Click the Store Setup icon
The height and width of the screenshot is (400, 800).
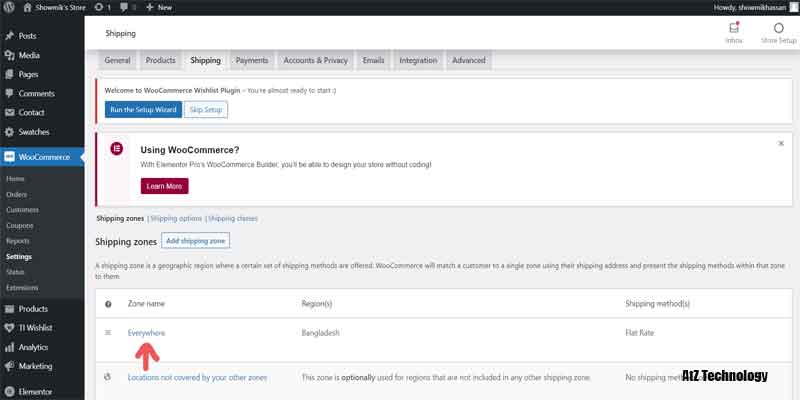pos(778,29)
